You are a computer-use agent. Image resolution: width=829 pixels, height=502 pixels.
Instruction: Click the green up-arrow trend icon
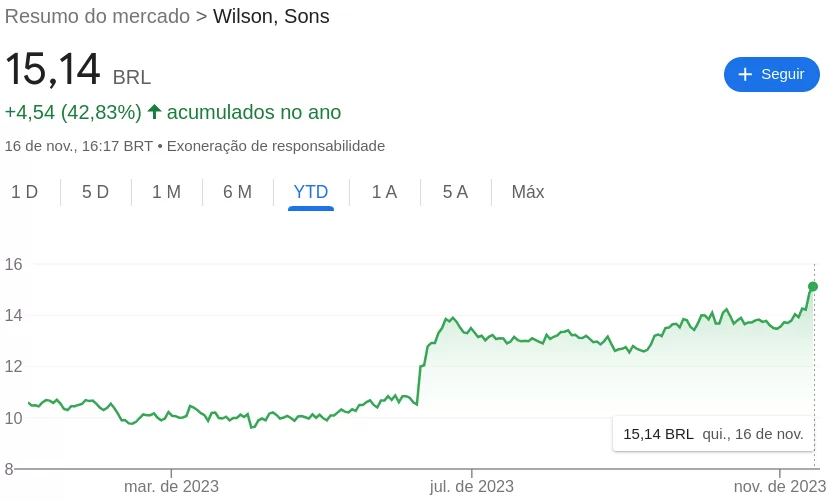pos(154,111)
